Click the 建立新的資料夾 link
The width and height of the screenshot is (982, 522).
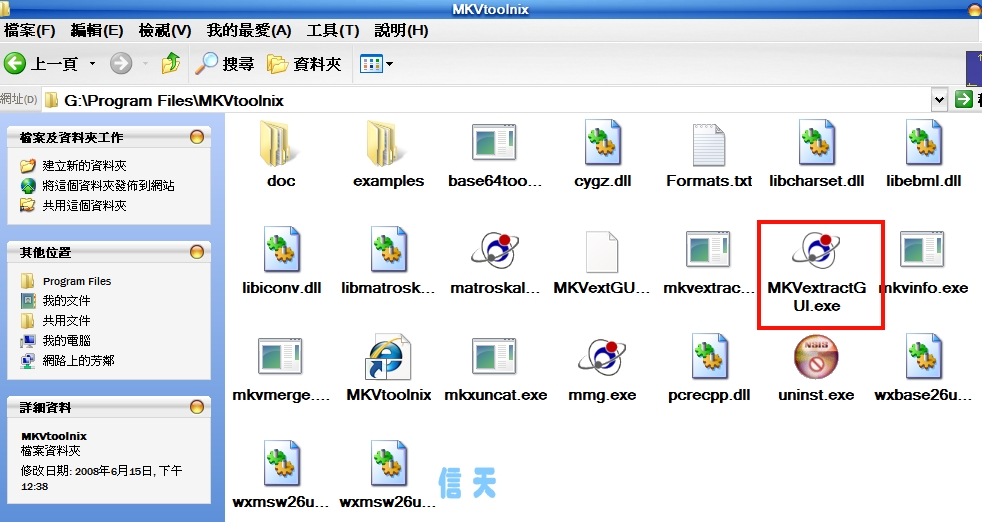point(84,166)
